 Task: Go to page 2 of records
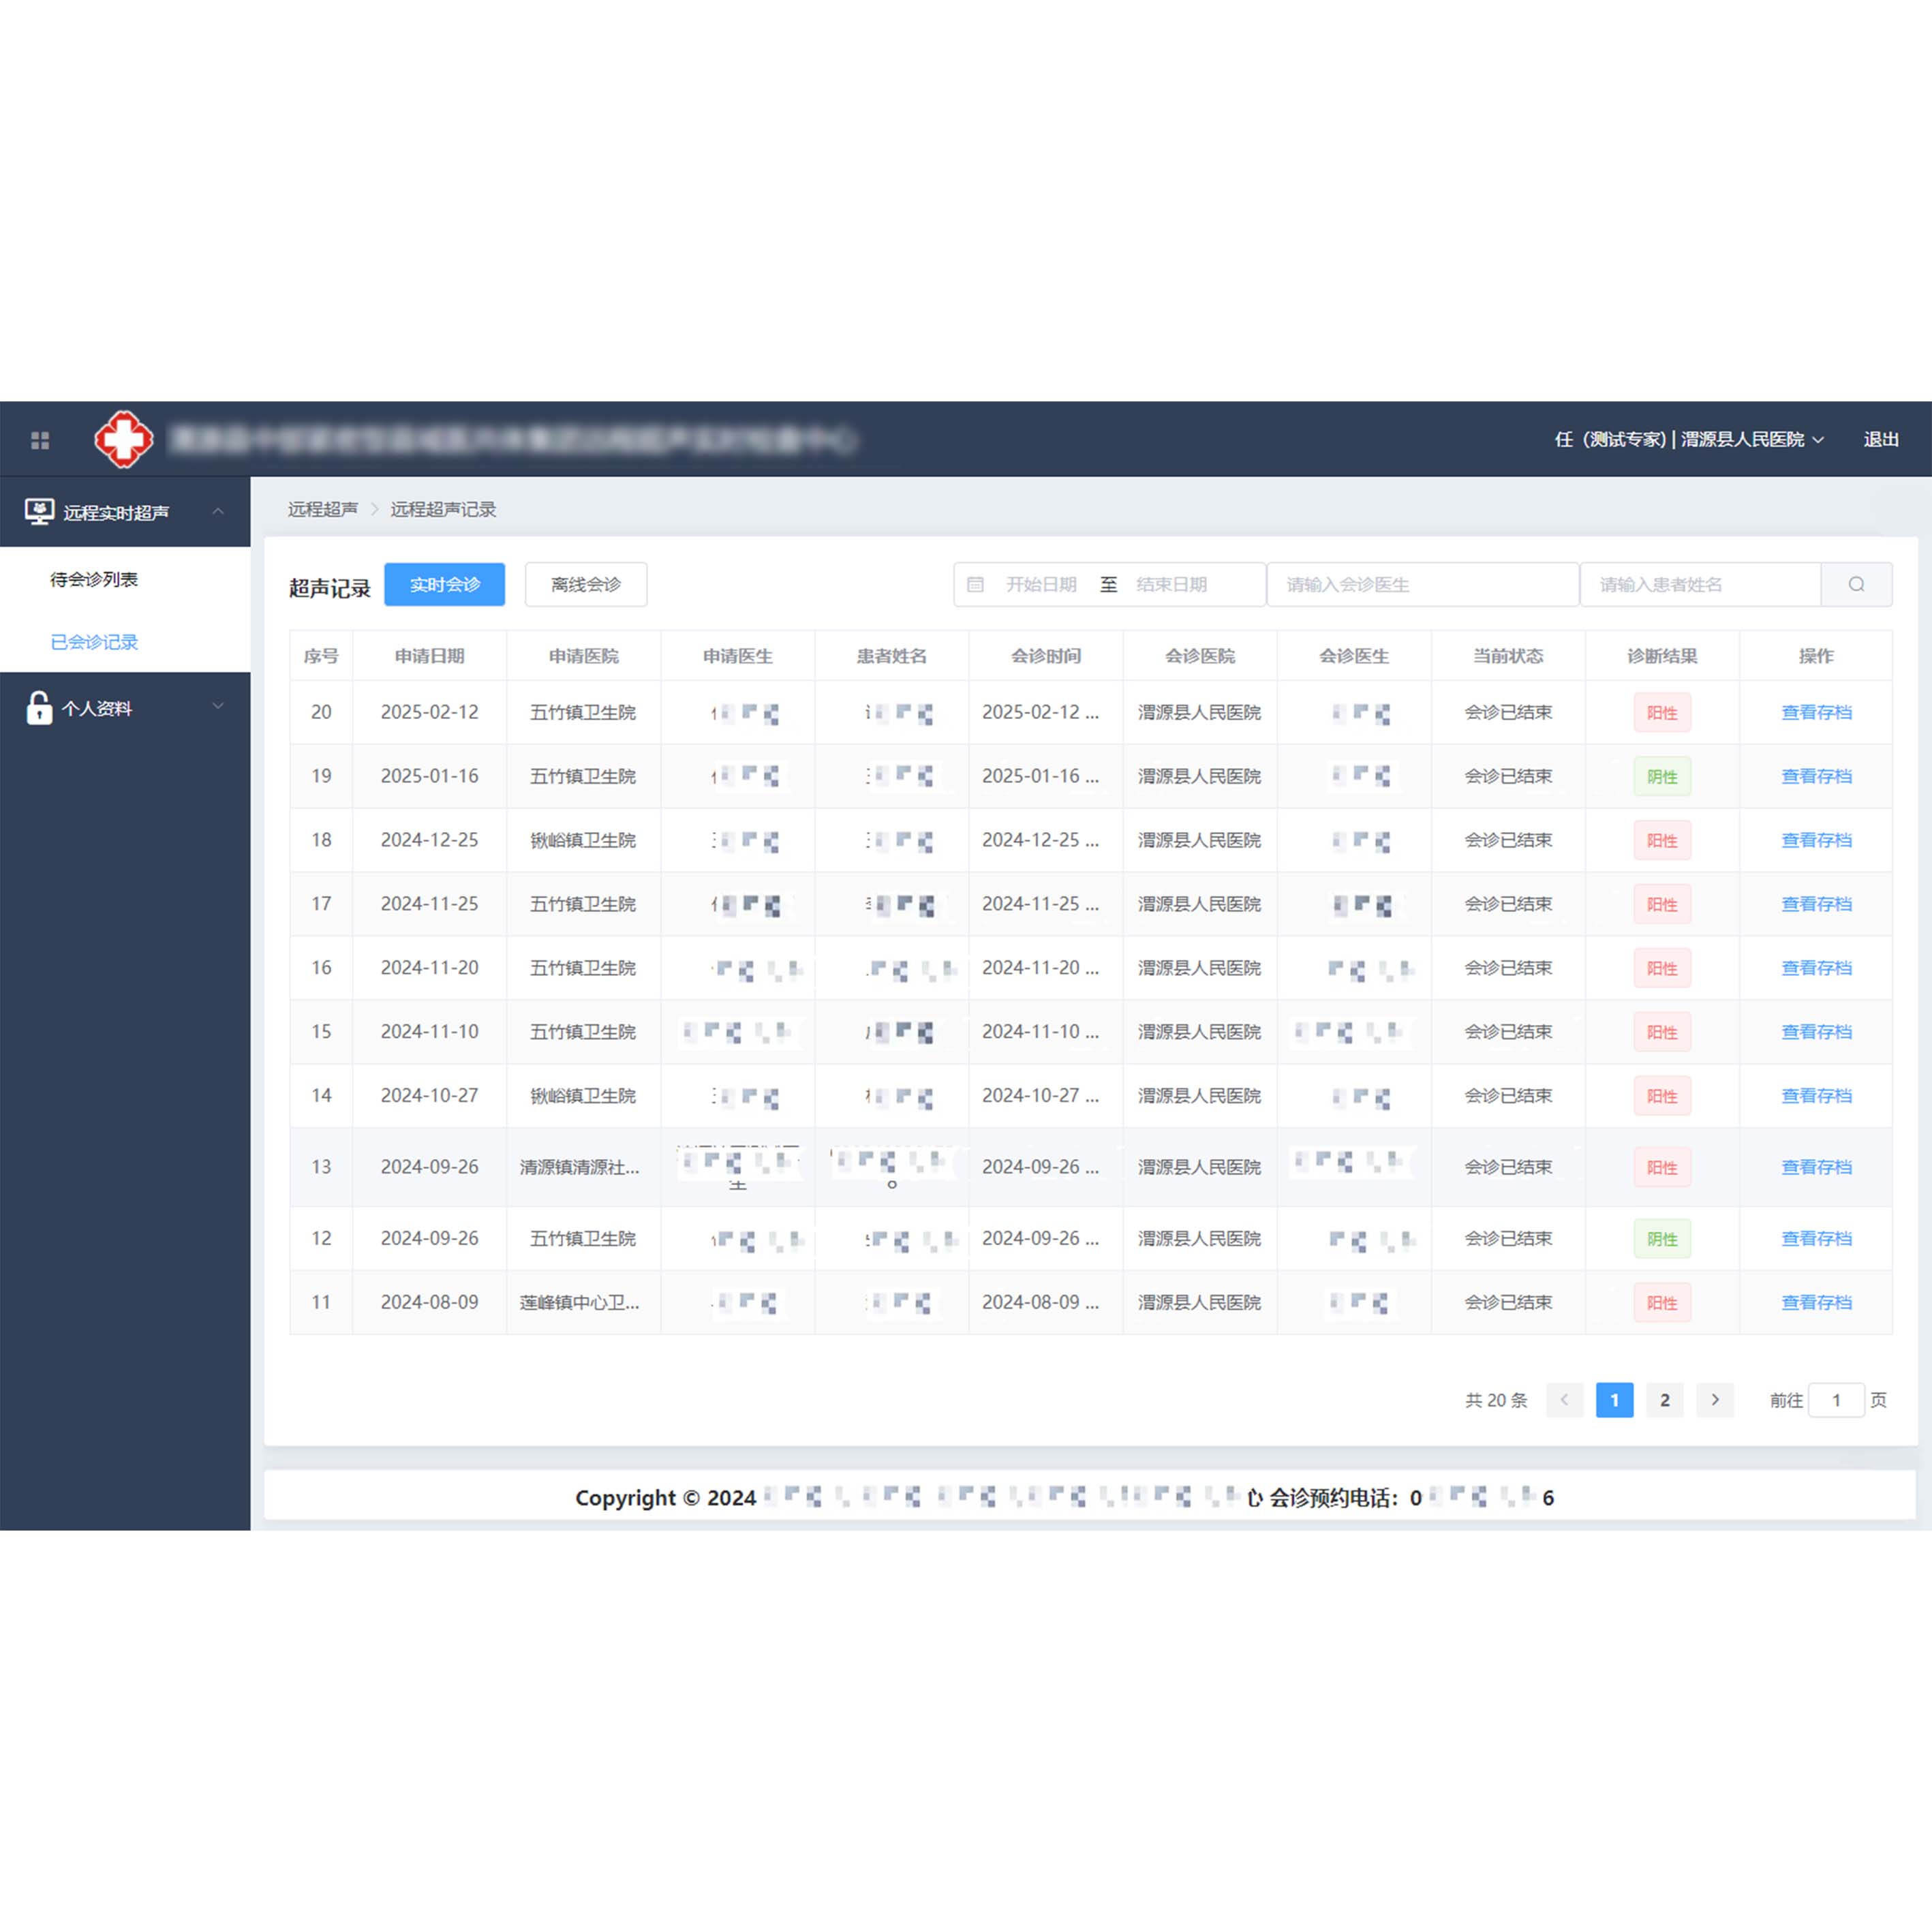click(x=1665, y=1400)
